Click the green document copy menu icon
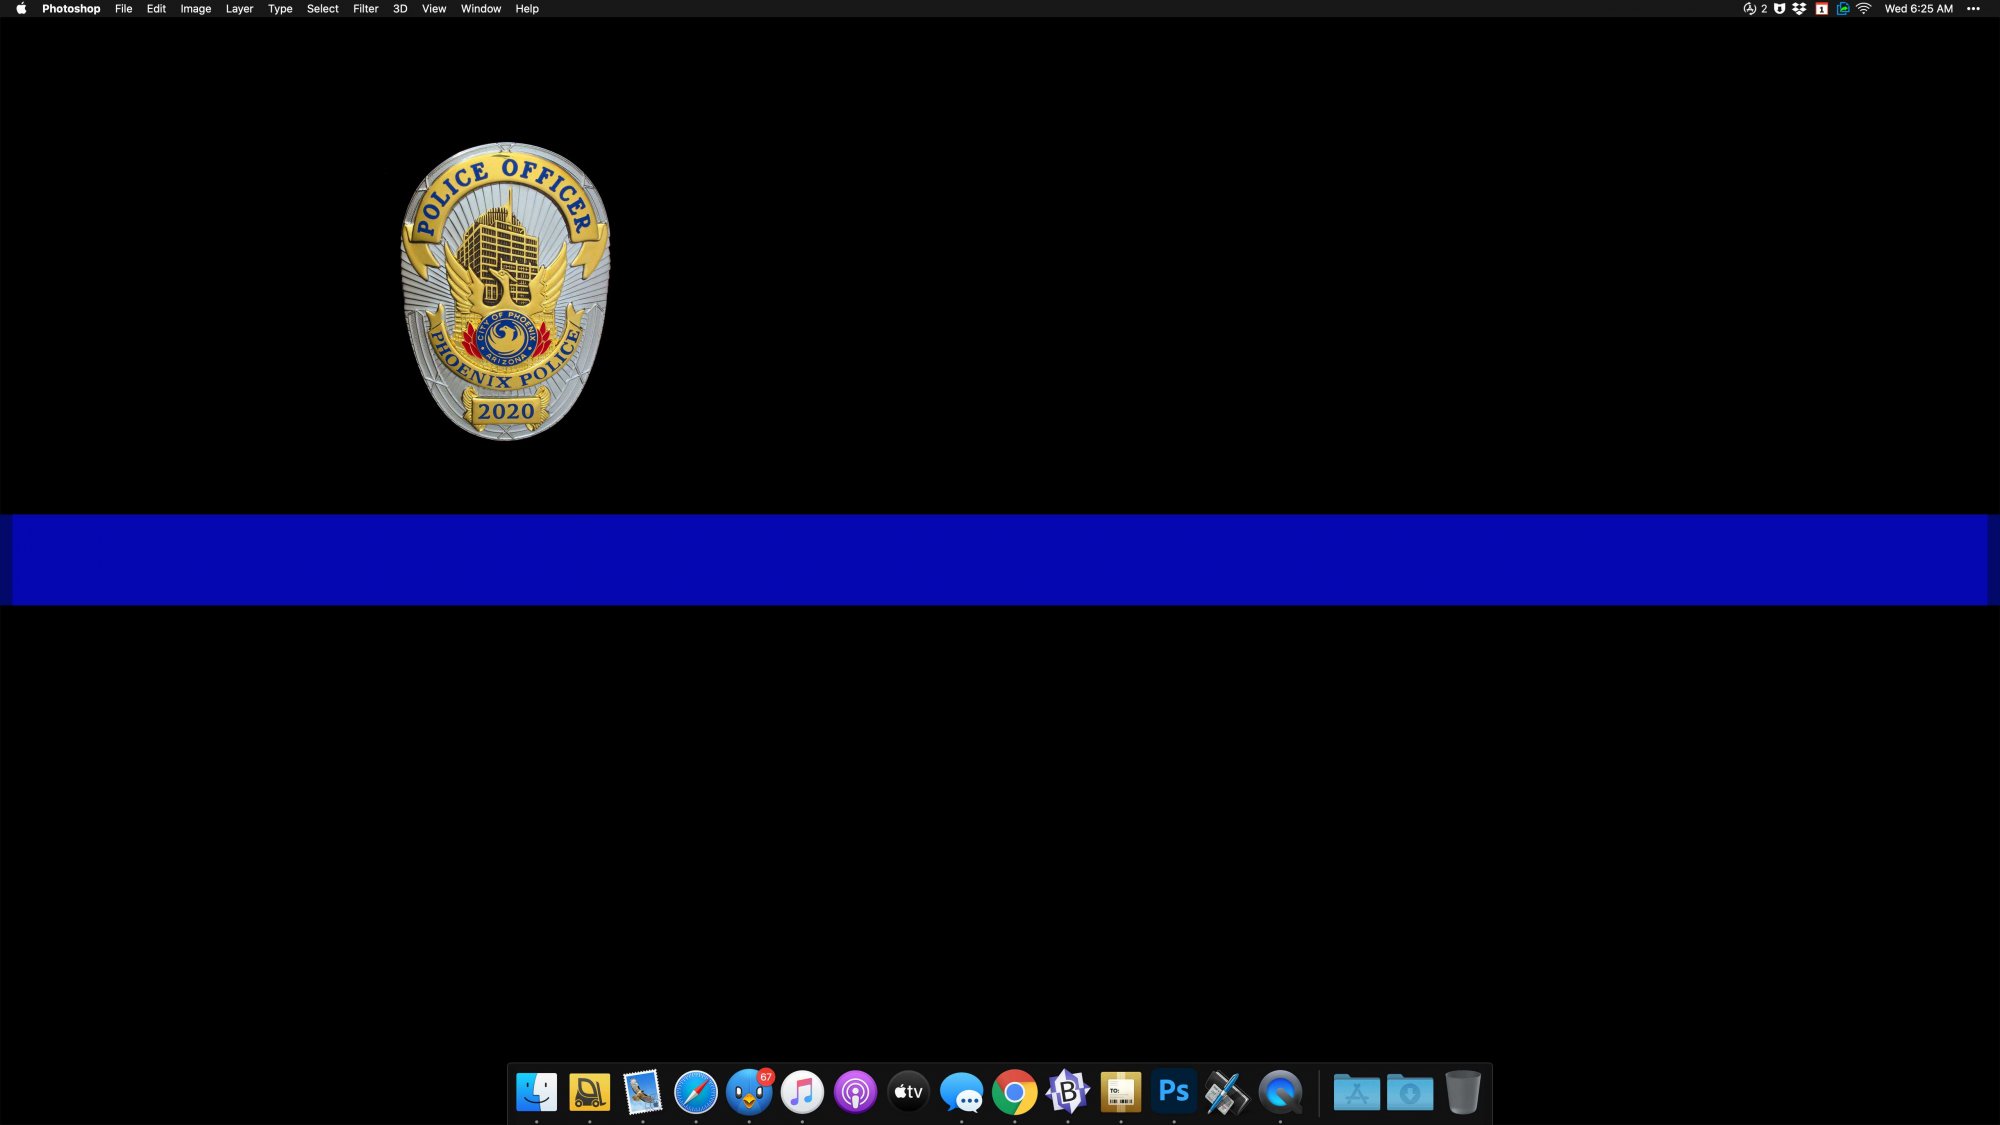 pos(1843,9)
